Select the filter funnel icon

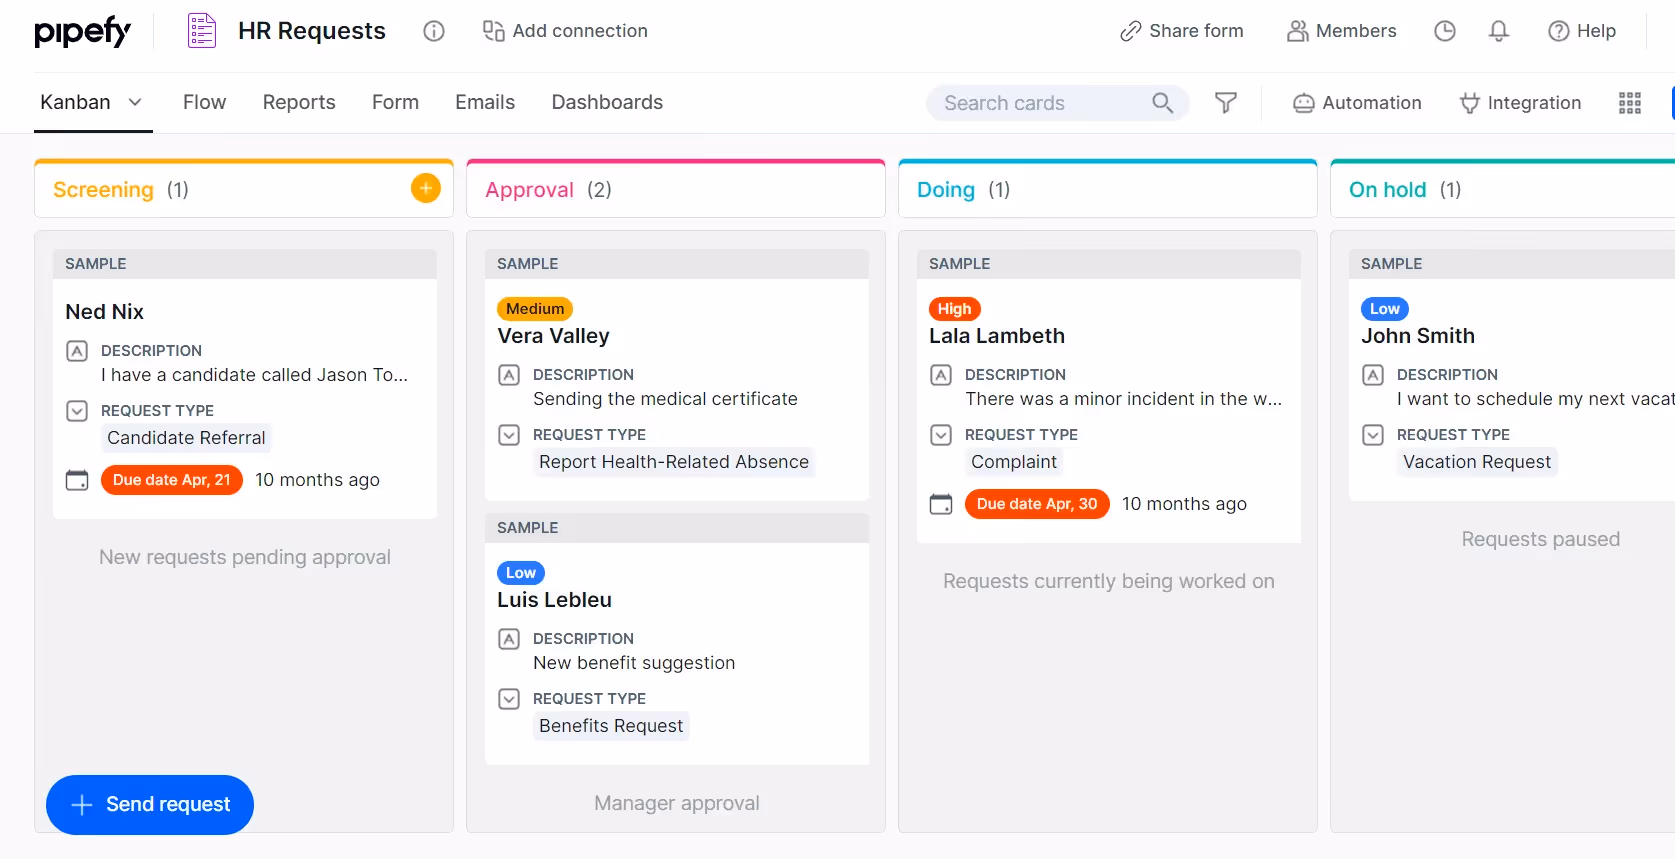click(x=1226, y=103)
